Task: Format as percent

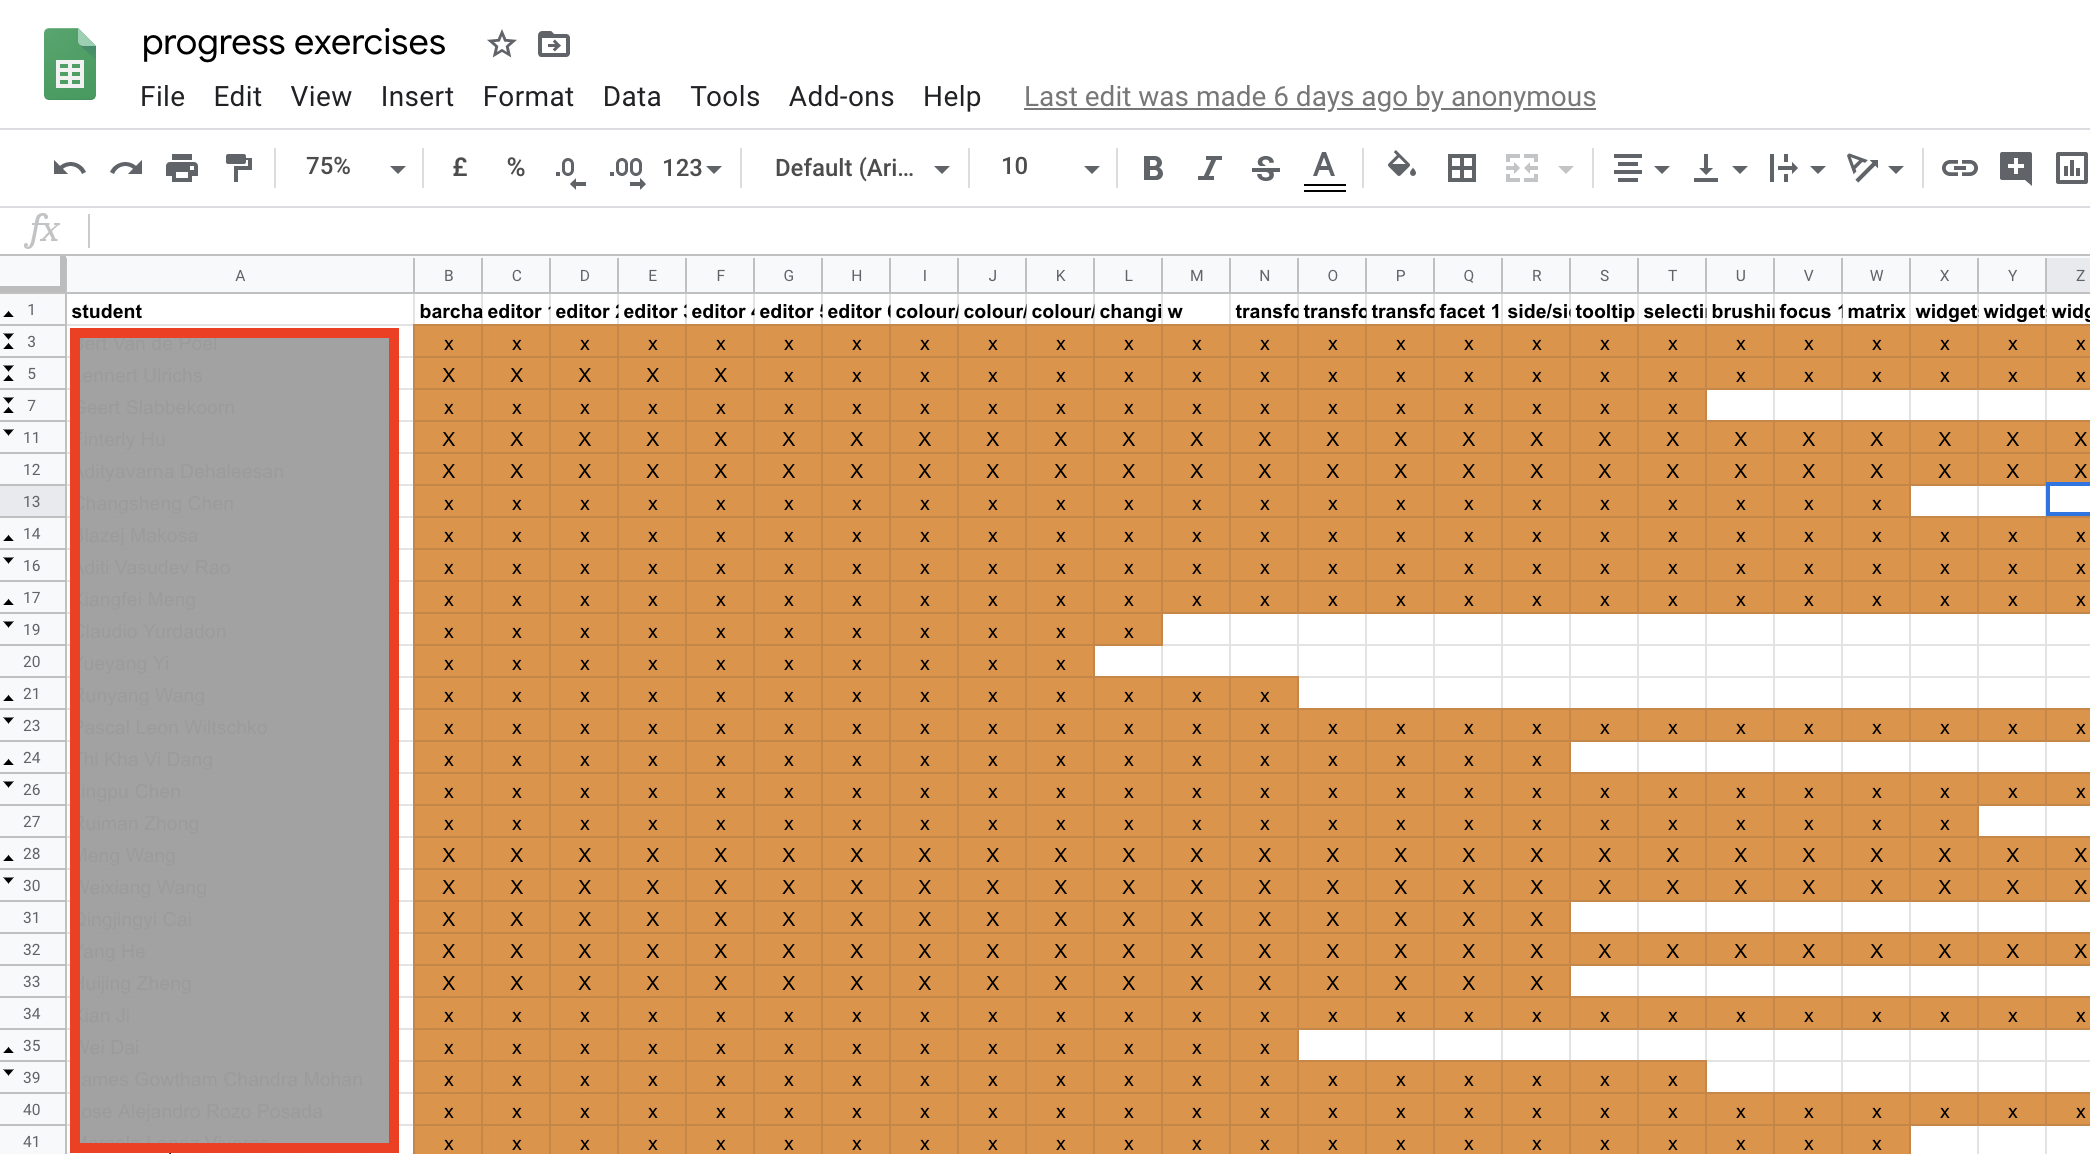Action: tap(516, 167)
